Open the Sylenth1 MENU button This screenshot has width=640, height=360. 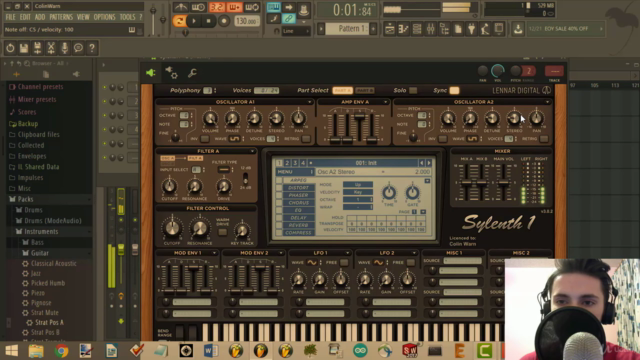click(x=294, y=172)
